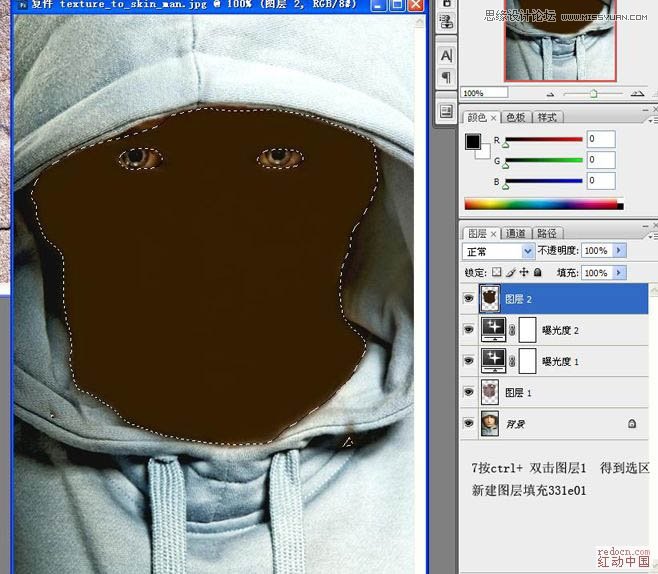Click the 不透明度 100% opacity field
The height and width of the screenshot is (574, 658).
[x=597, y=250]
